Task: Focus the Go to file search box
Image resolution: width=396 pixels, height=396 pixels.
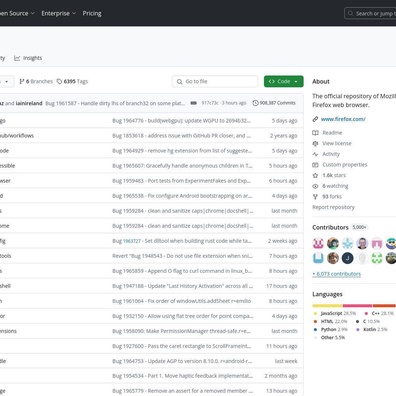Action: tap(215, 81)
